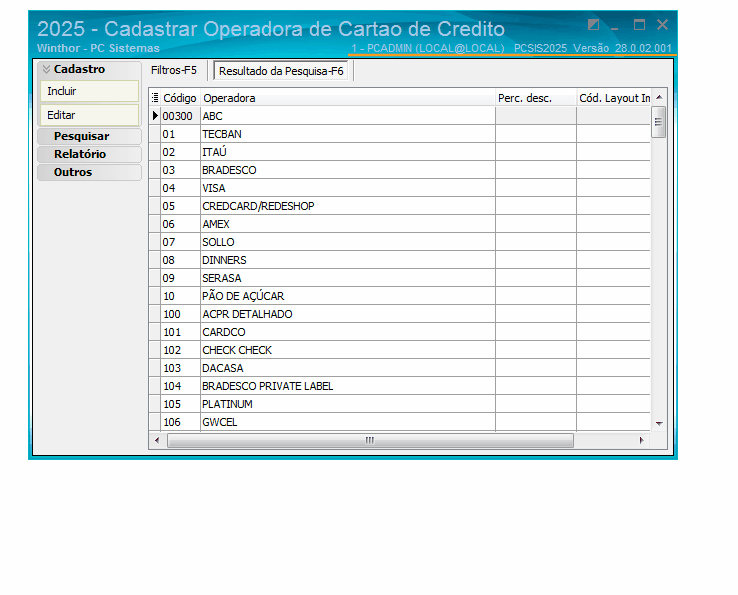The height and width of the screenshot is (595, 738).
Task: Click the Operadora column header
Action: (x=348, y=98)
